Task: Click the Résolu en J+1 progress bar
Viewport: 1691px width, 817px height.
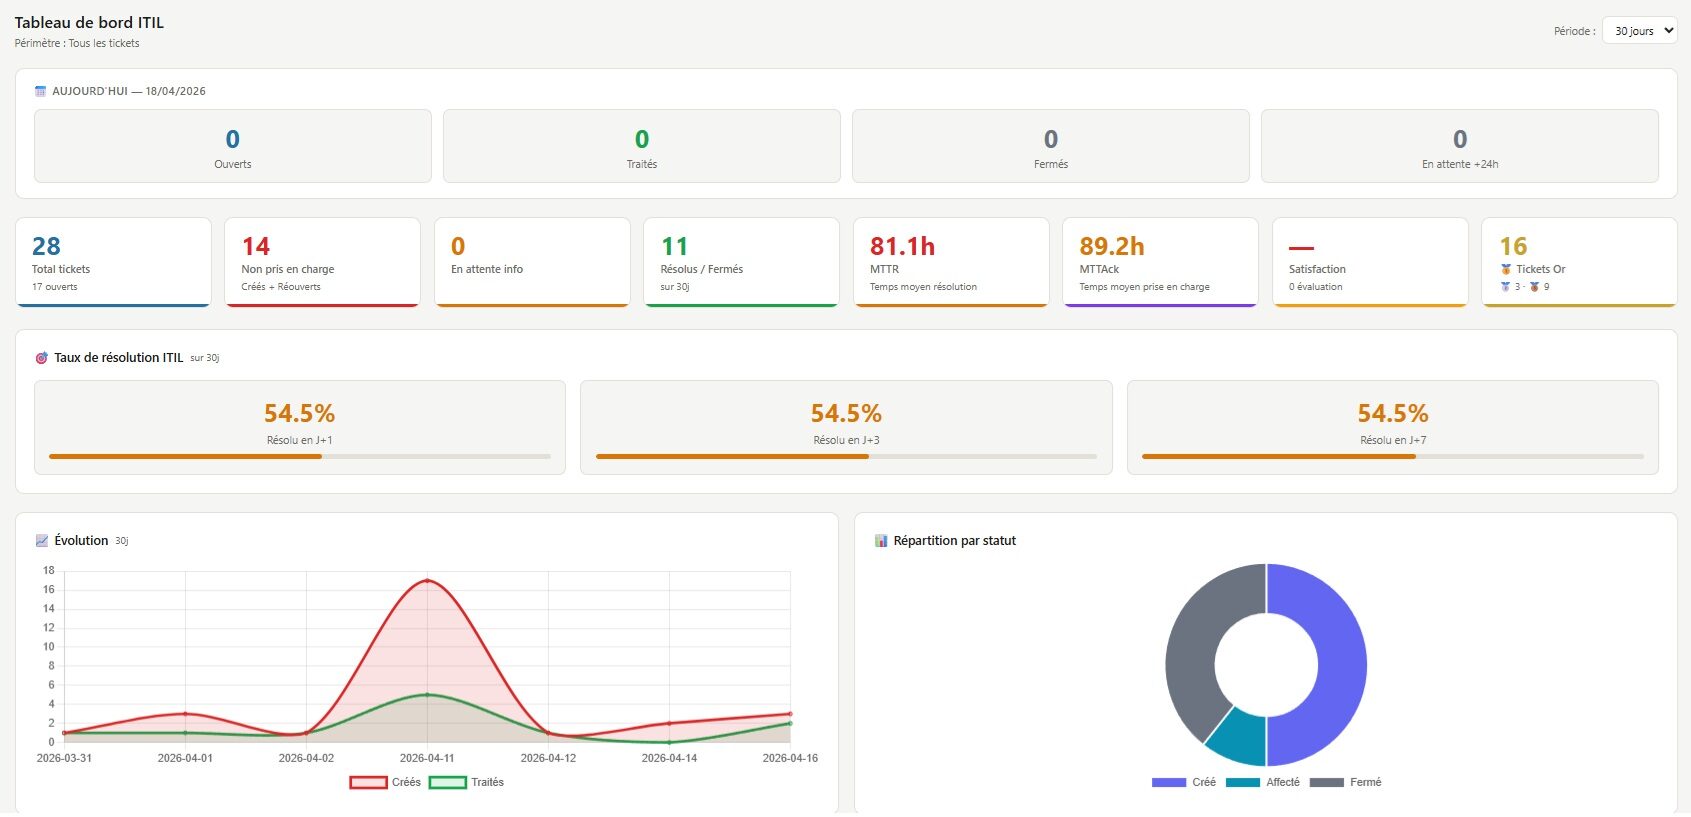Action: (300, 456)
